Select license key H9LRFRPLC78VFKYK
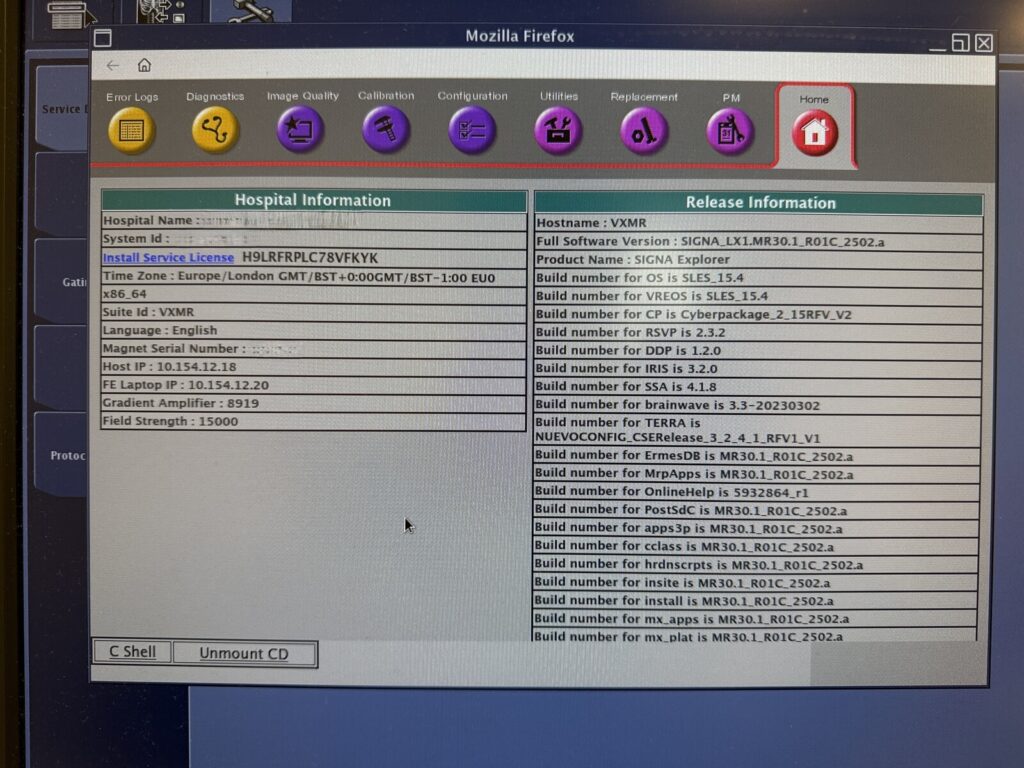Viewport: 1024px width, 768px height. [x=310, y=258]
